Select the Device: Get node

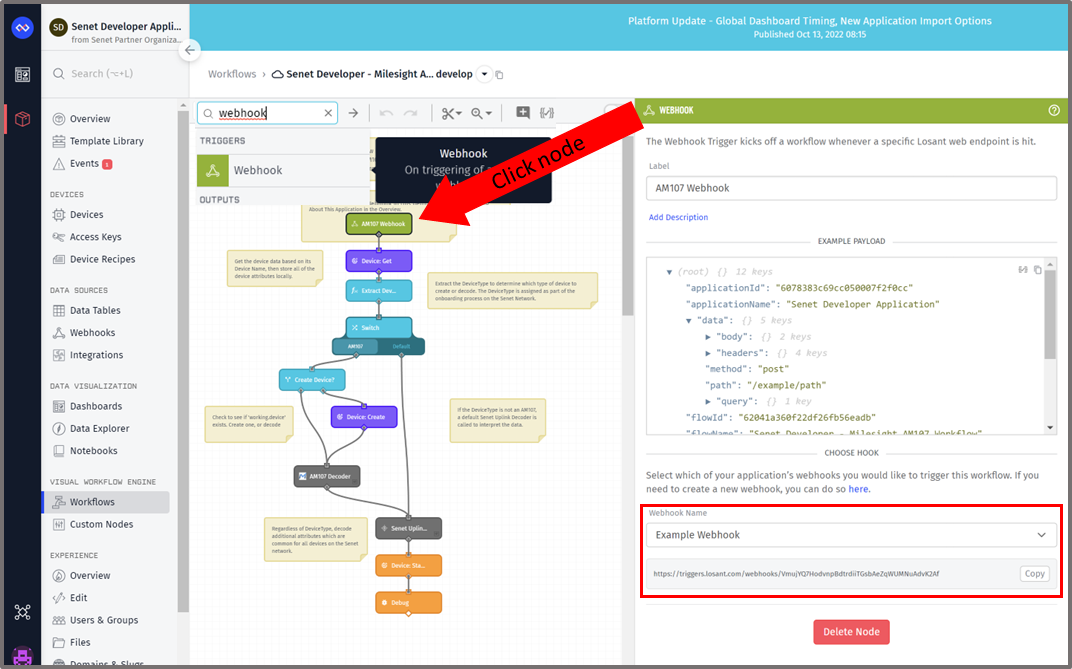coord(379,261)
